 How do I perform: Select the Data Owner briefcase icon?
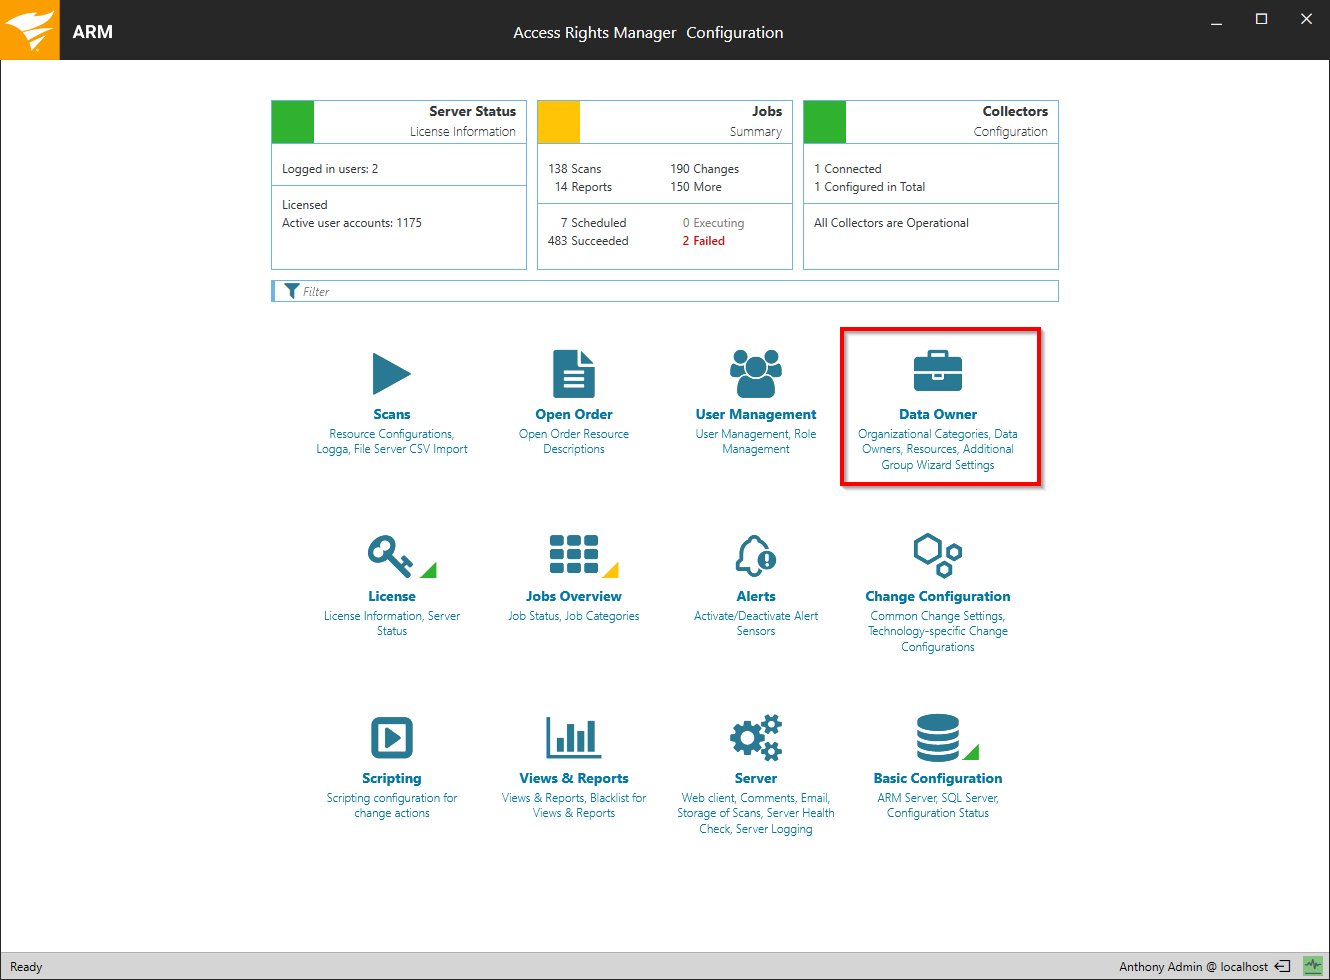click(x=937, y=372)
